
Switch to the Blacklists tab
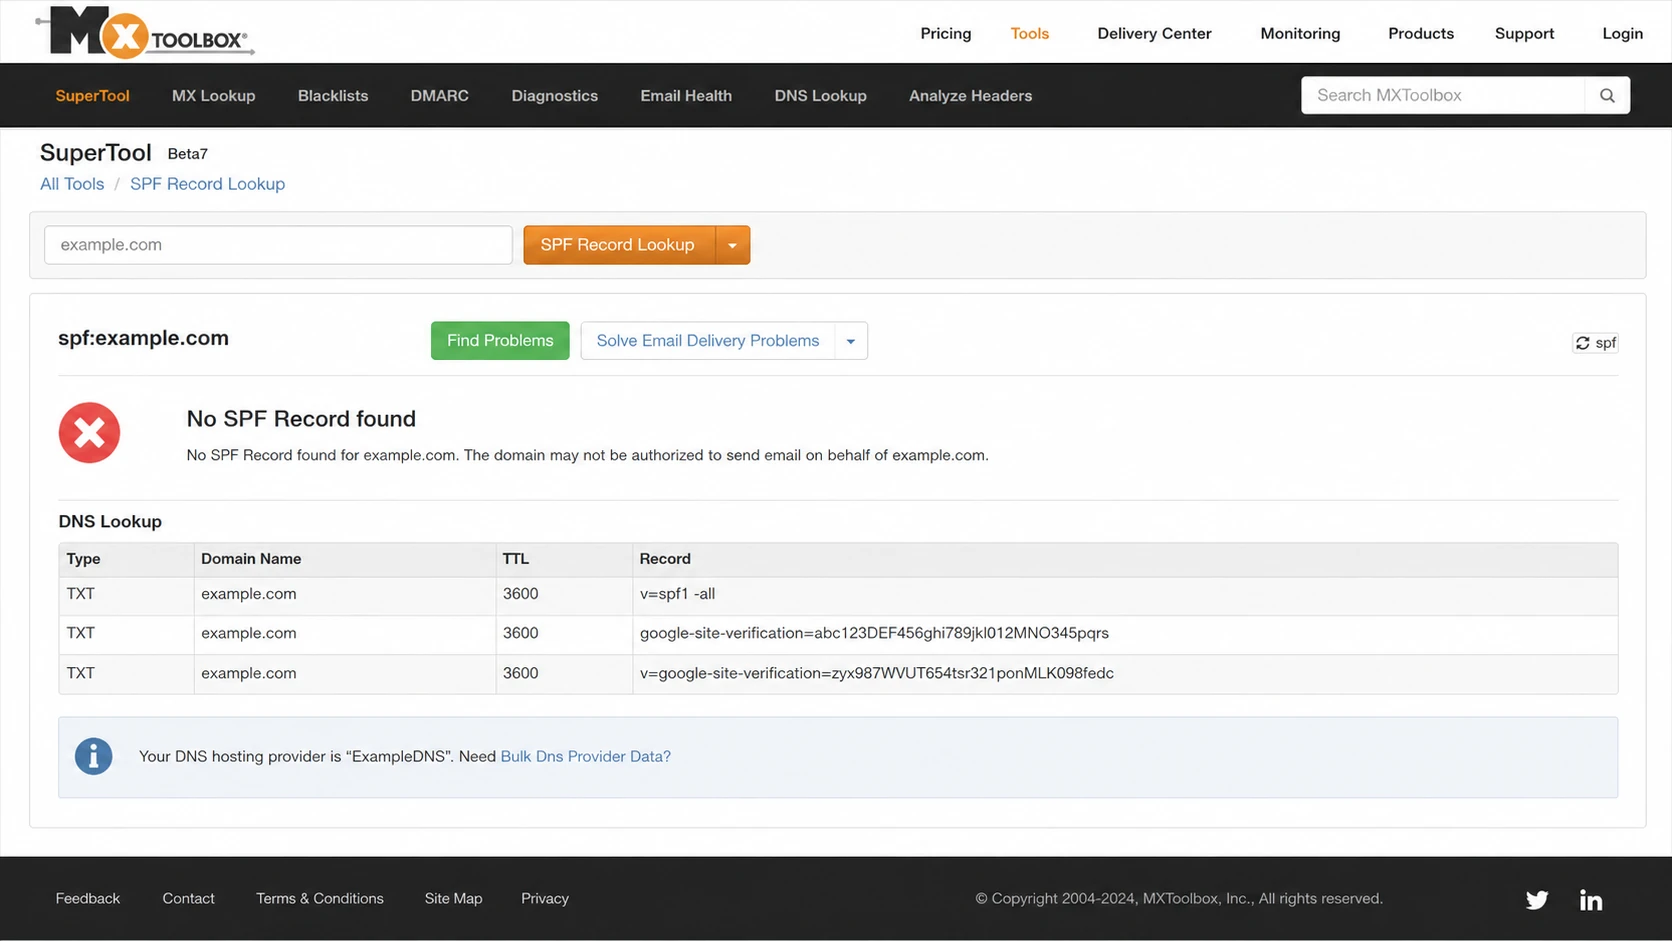pos(333,96)
